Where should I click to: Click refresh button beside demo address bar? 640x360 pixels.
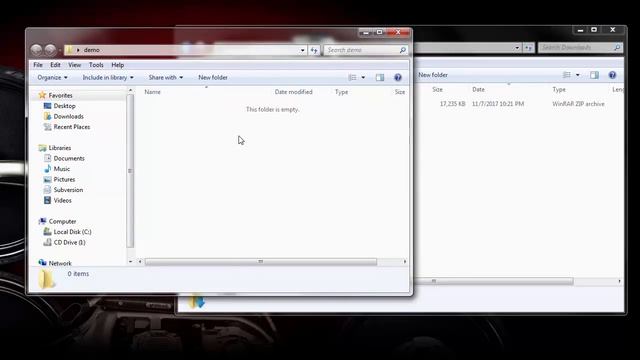tap(314, 50)
